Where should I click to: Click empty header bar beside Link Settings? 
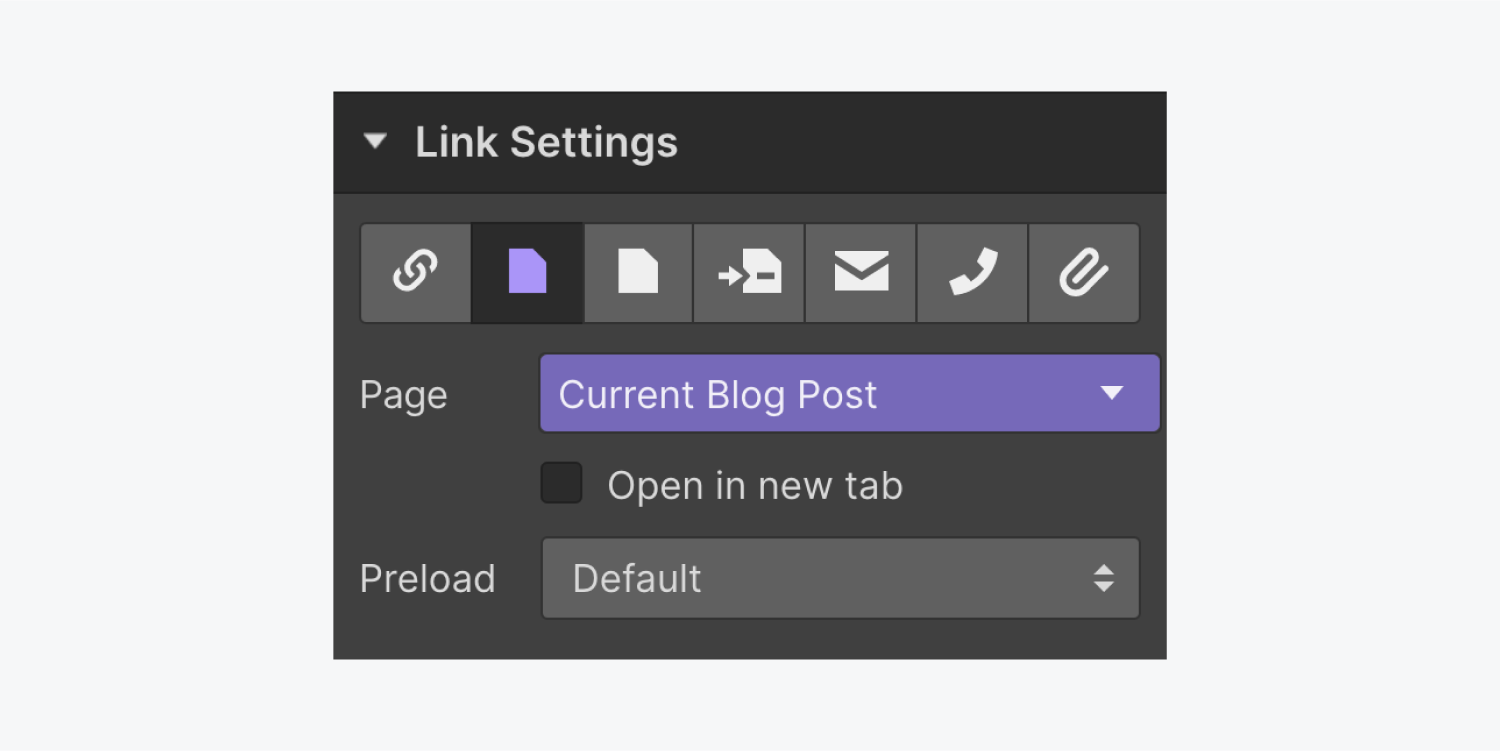tap(920, 142)
